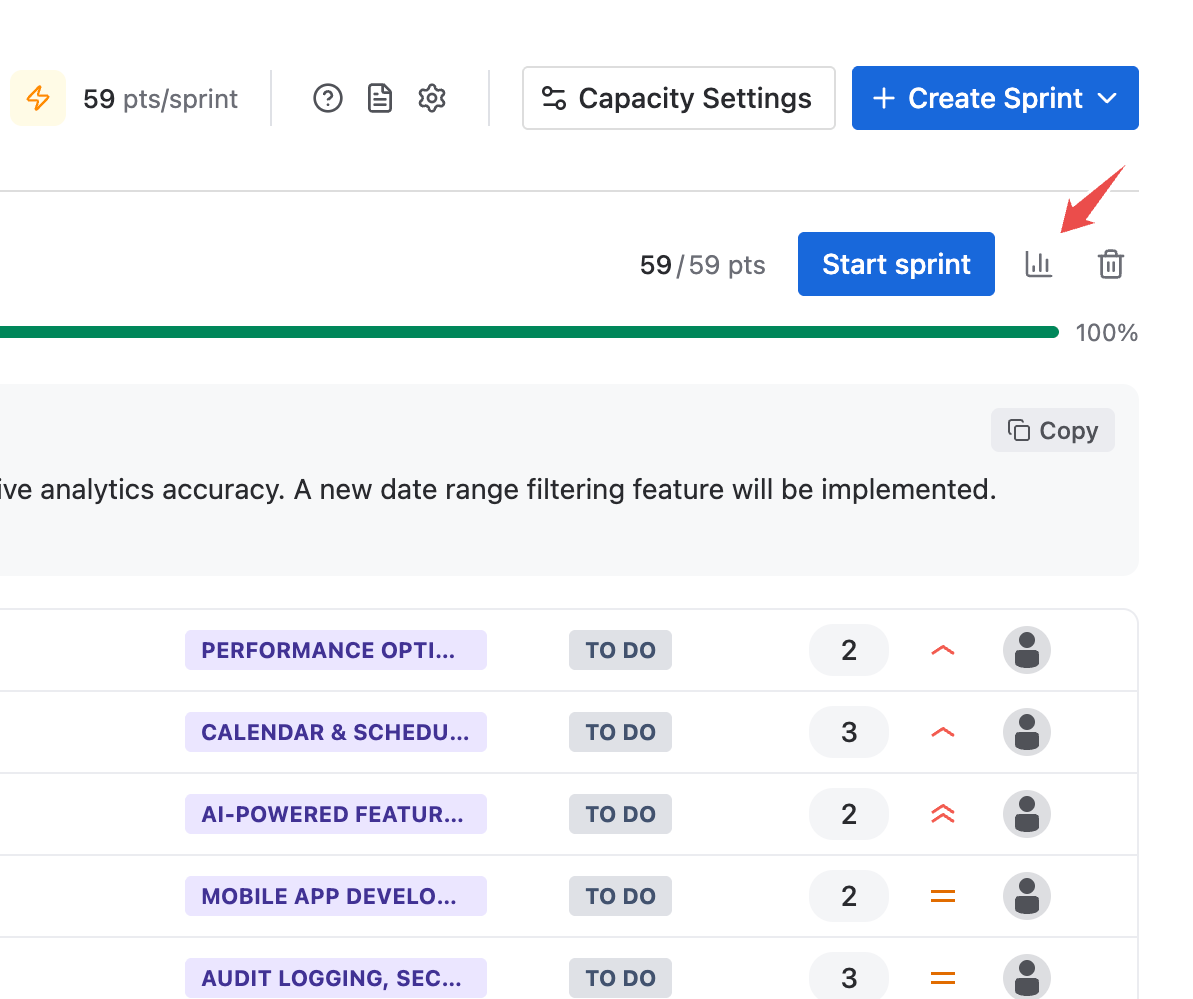The image size is (1193, 999).
Task: Click the 59 pts/sprint velocity text
Action: (x=161, y=99)
